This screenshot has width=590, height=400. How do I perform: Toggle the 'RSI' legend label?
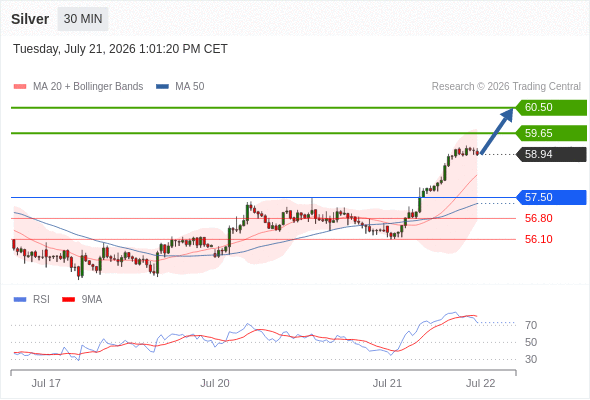click(x=41, y=300)
